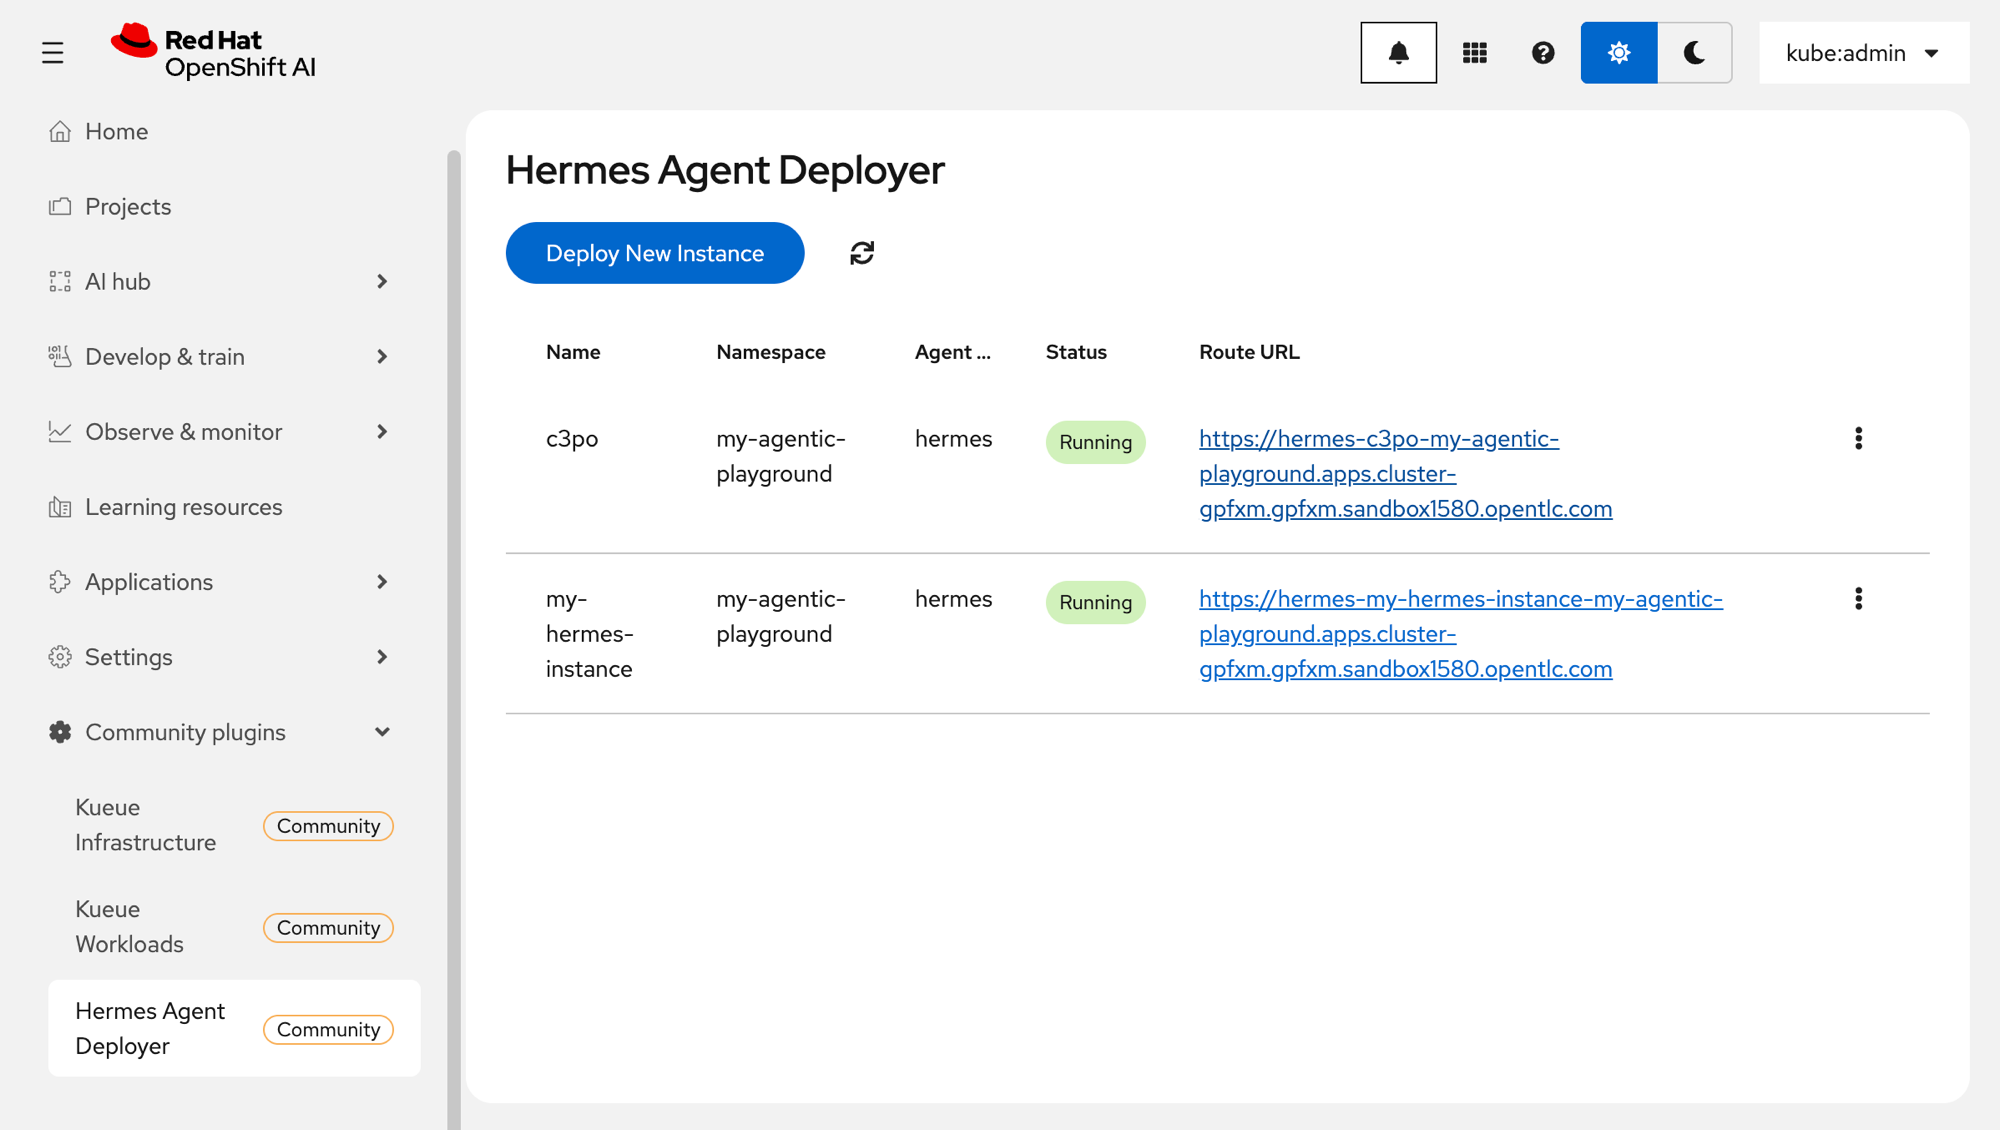Click the truncated Agent column header
Viewport: 2000px width, 1130px height.
tap(952, 352)
